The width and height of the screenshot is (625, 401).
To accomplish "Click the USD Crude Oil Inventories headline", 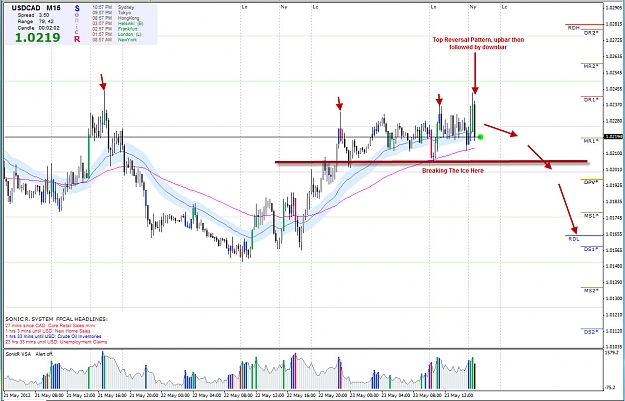I will tap(53, 336).
